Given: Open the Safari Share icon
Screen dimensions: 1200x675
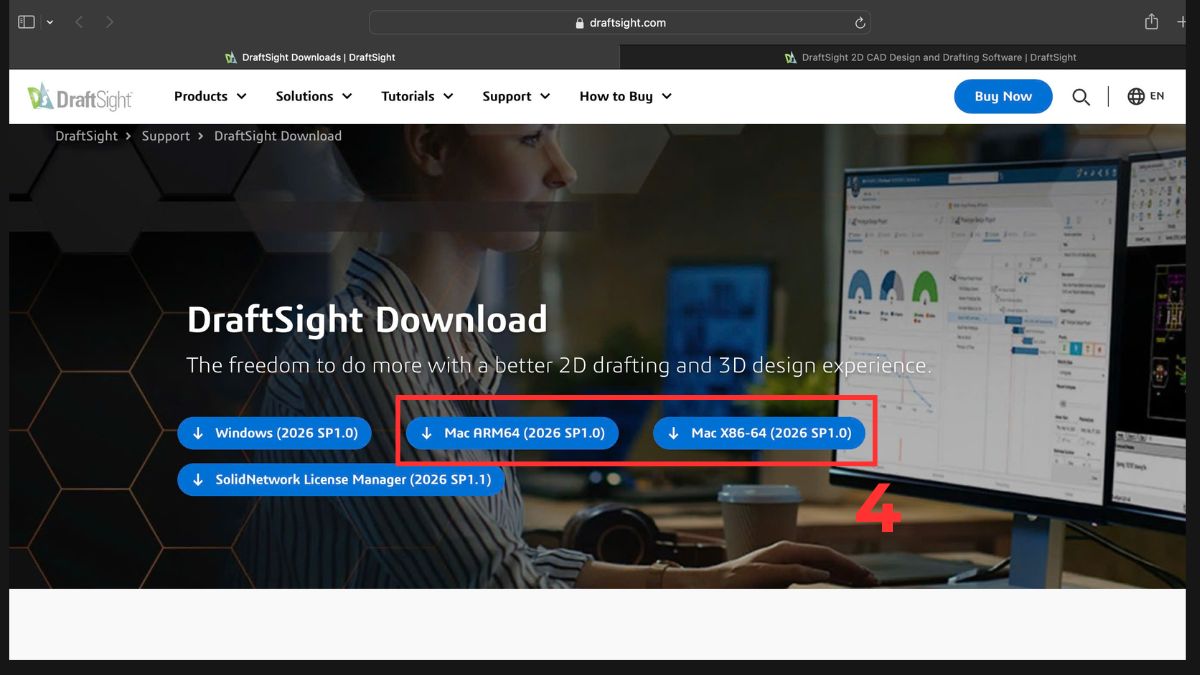Looking at the screenshot, I should 1151,21.
